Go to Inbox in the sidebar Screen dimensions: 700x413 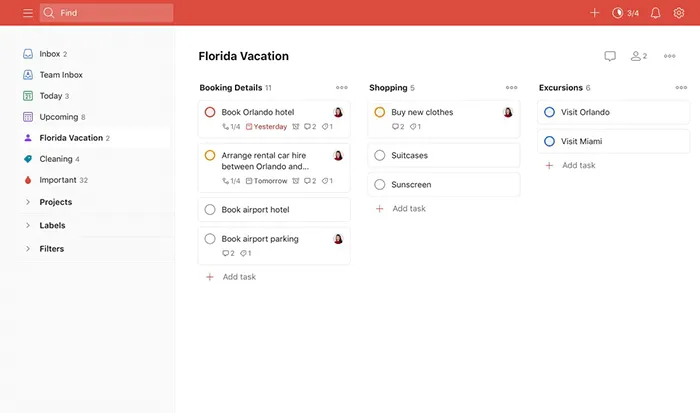pyautogui.click(x=95, y=54)
